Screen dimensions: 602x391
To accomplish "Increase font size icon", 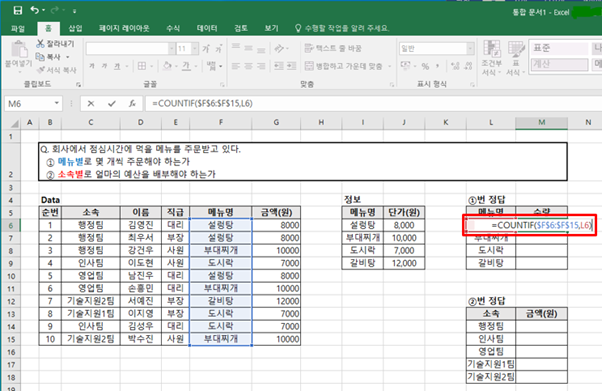I will (206, 49).
